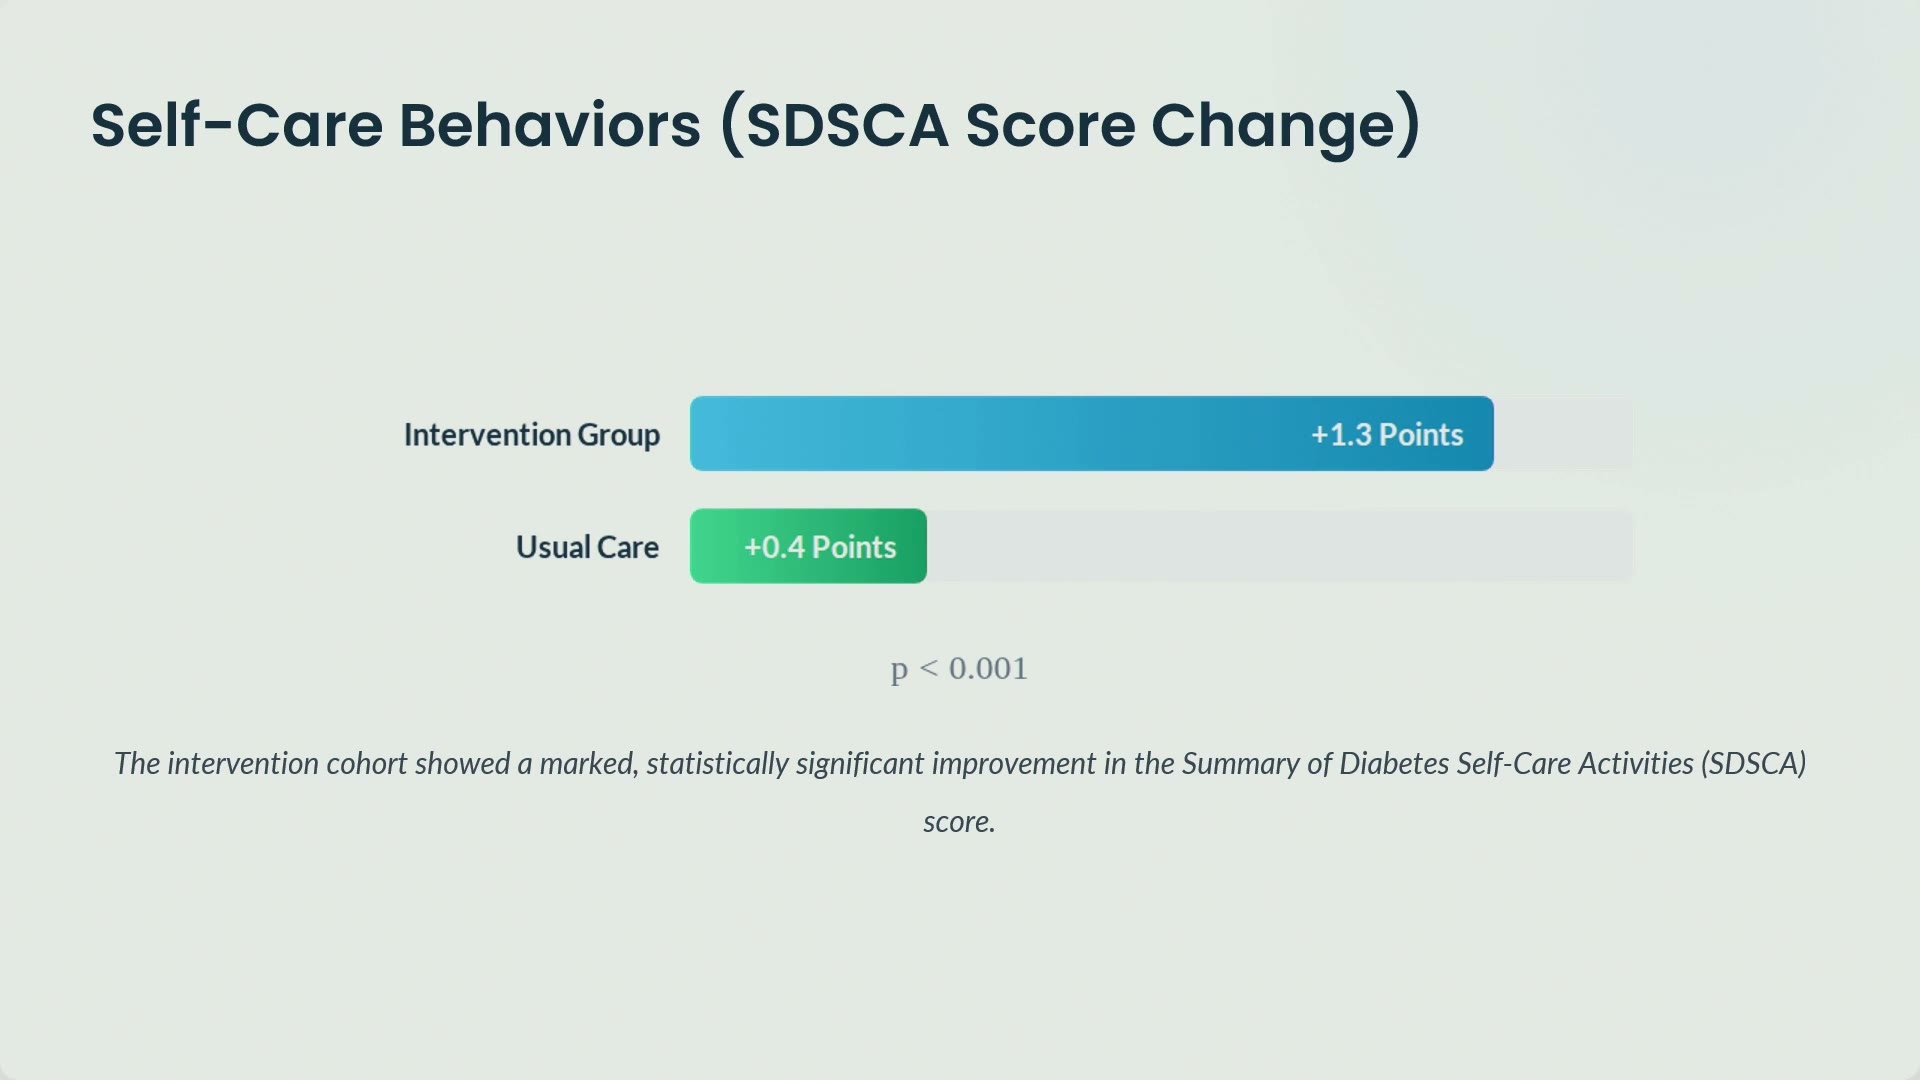
Task: Click "The intervention cohort" at caption start
Action: 261,764
